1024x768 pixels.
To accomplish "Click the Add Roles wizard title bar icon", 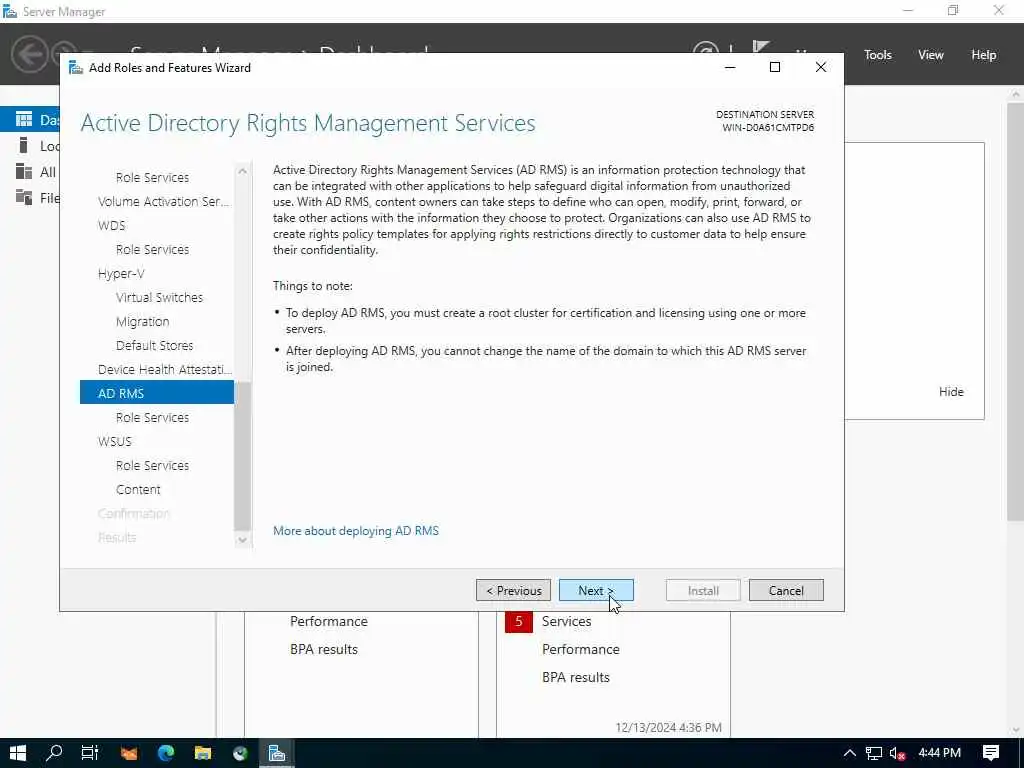I will tap(76, 67).
